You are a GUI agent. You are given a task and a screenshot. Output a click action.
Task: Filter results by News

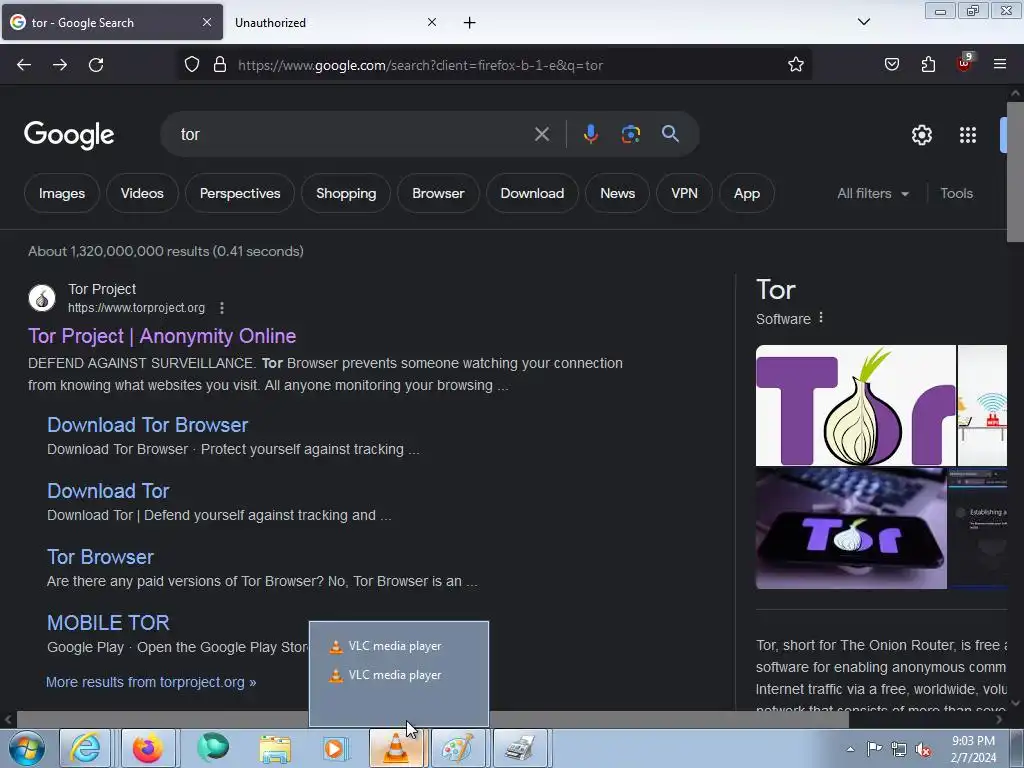617,193
